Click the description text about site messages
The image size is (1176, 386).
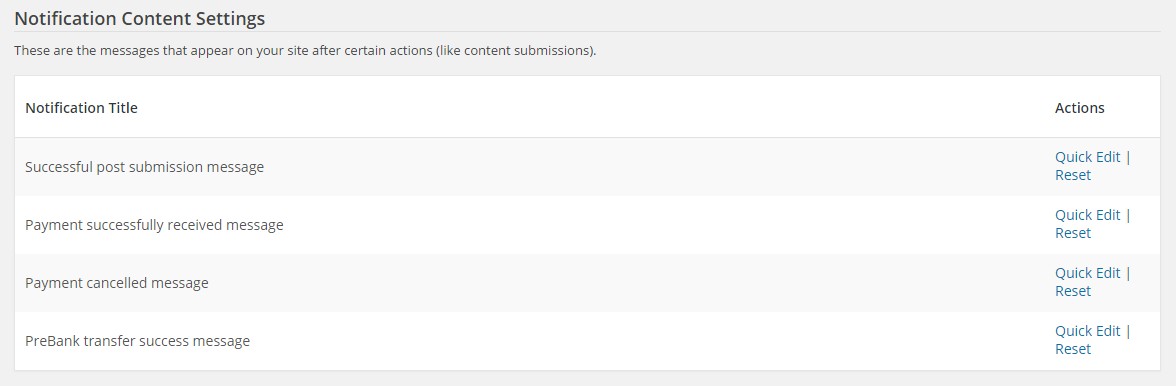[305, 51]
